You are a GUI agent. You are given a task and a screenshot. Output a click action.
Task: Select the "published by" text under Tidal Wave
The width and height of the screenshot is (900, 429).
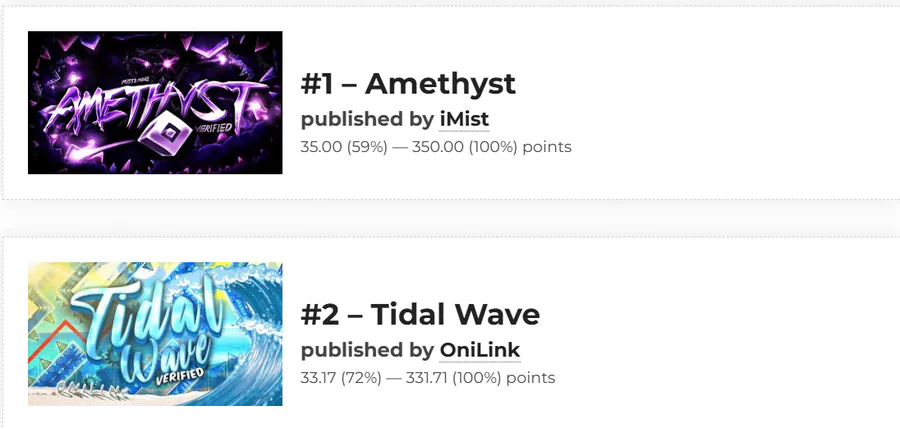(x=367, y=350)
